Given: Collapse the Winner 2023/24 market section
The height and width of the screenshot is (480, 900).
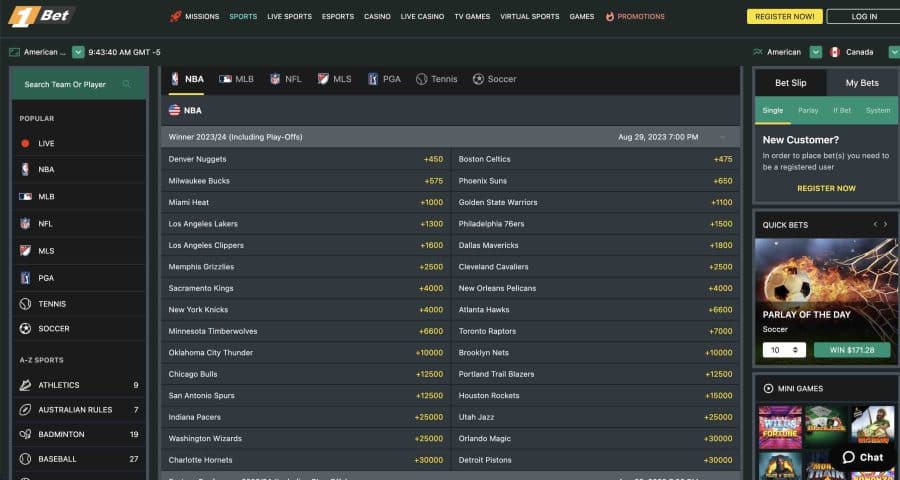Looking at the screenshot, I should (723, 137).
